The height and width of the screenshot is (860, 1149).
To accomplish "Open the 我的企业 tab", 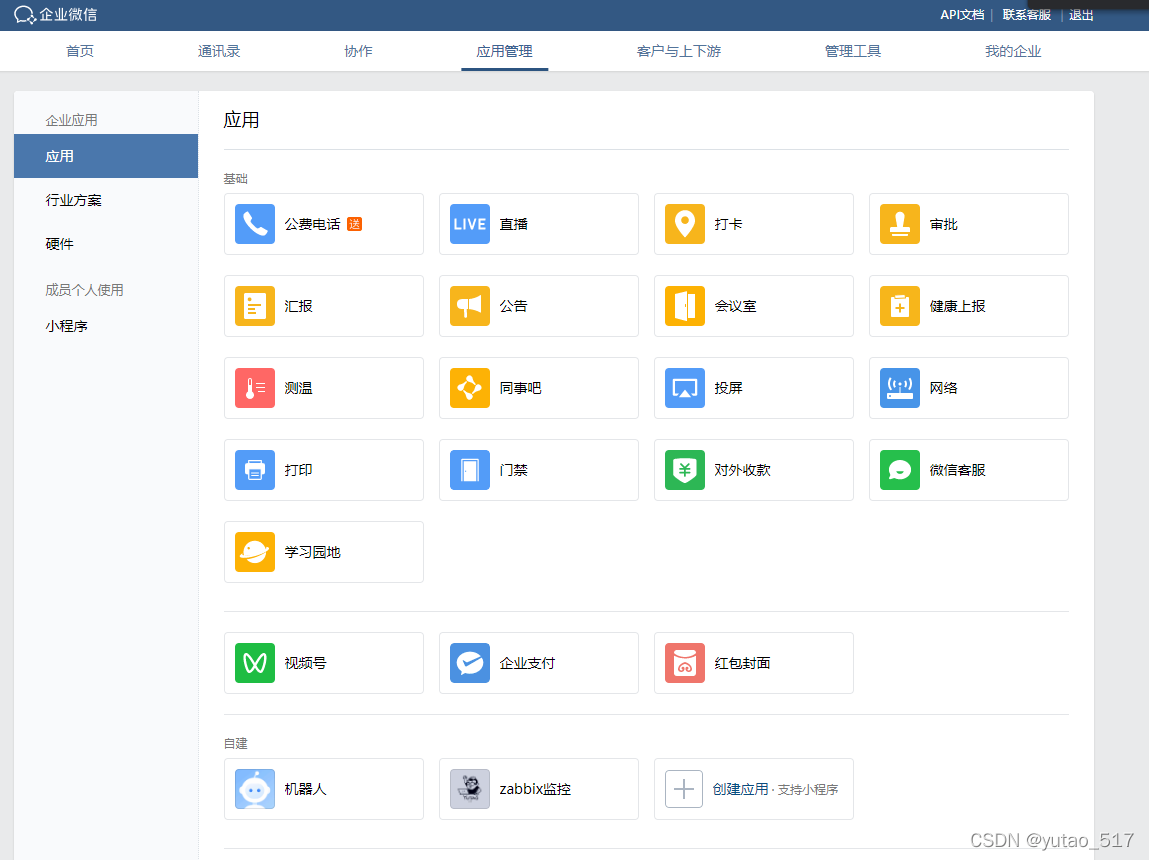I will (x=1013, y=51).
